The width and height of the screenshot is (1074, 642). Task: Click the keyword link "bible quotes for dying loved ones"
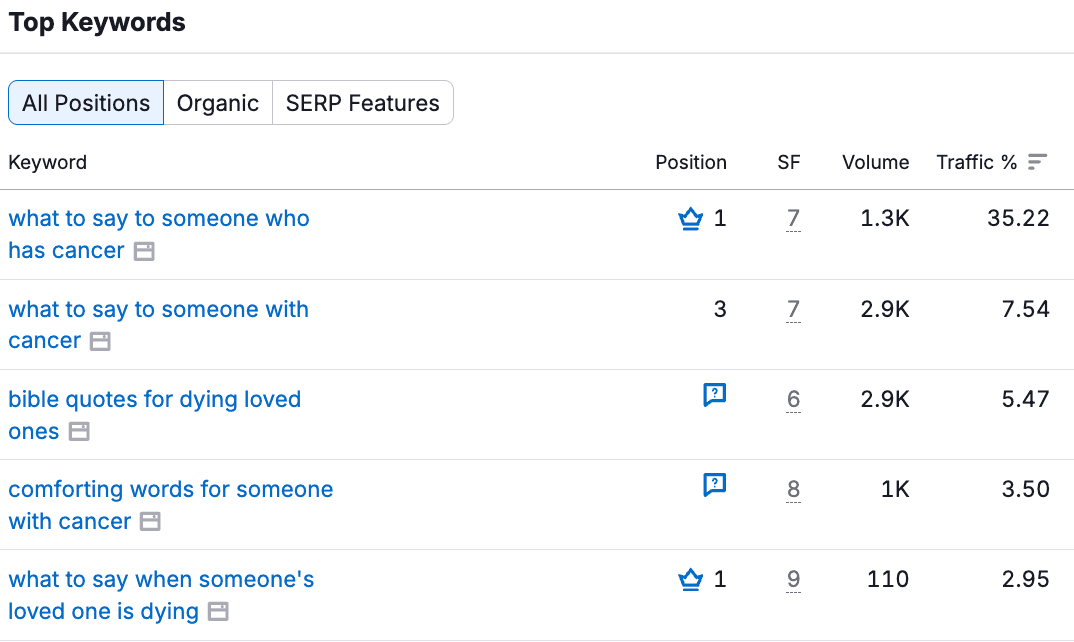(154, 414)
